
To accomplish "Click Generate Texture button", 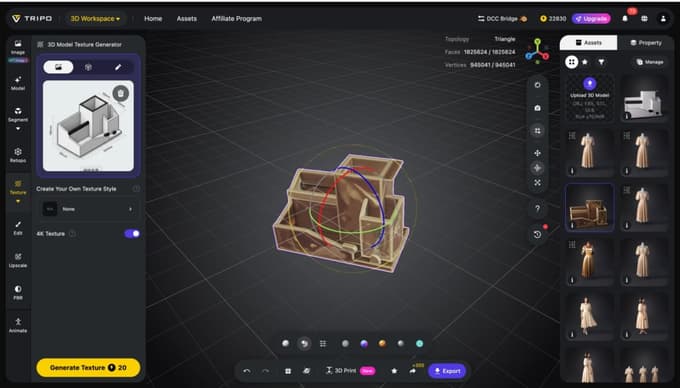I will click(x=88, y=368).
